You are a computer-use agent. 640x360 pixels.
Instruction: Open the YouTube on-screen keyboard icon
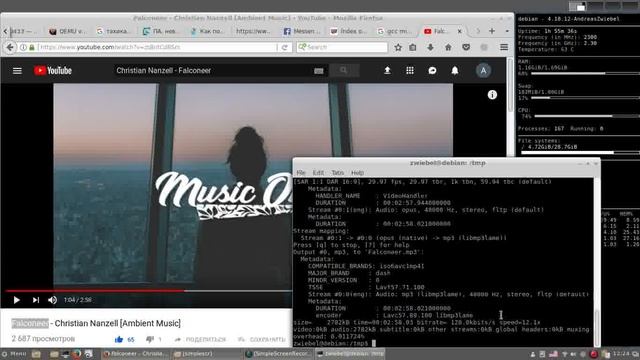pos(319,71)
